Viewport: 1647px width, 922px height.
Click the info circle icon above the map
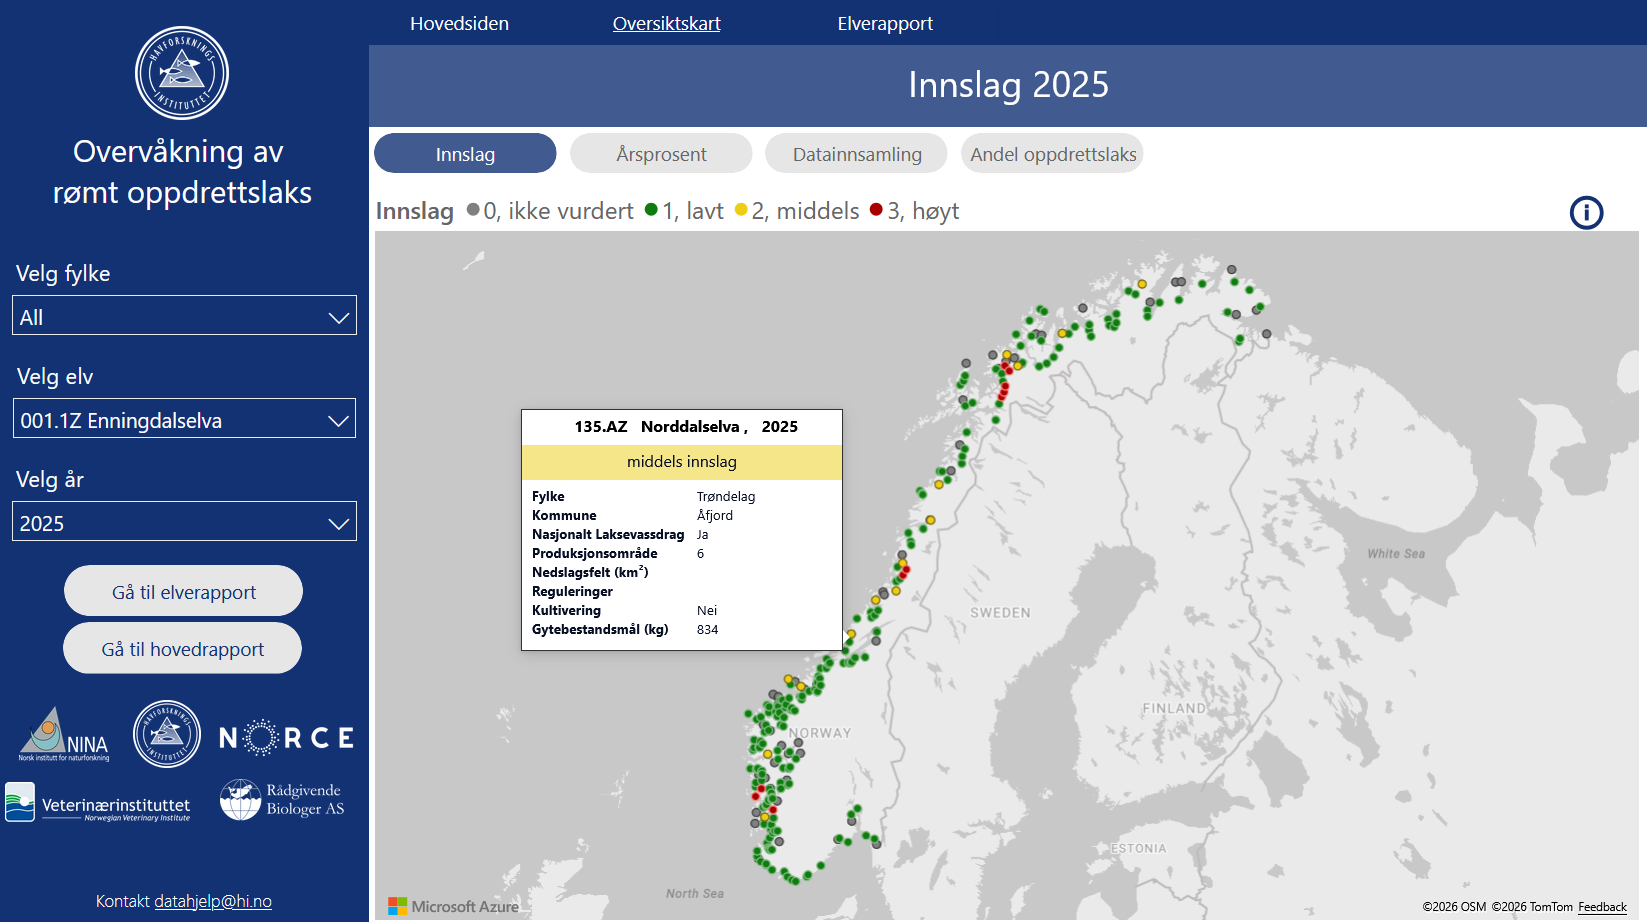click(1586, 212)
